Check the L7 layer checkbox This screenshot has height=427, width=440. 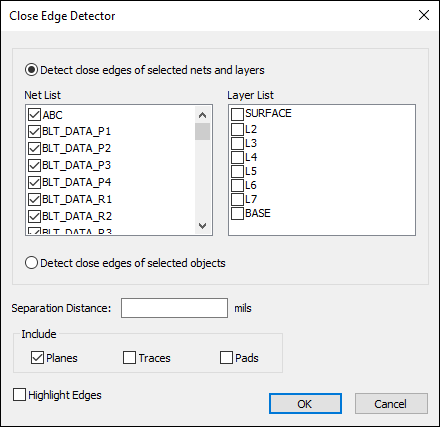[x=237, y=199]
